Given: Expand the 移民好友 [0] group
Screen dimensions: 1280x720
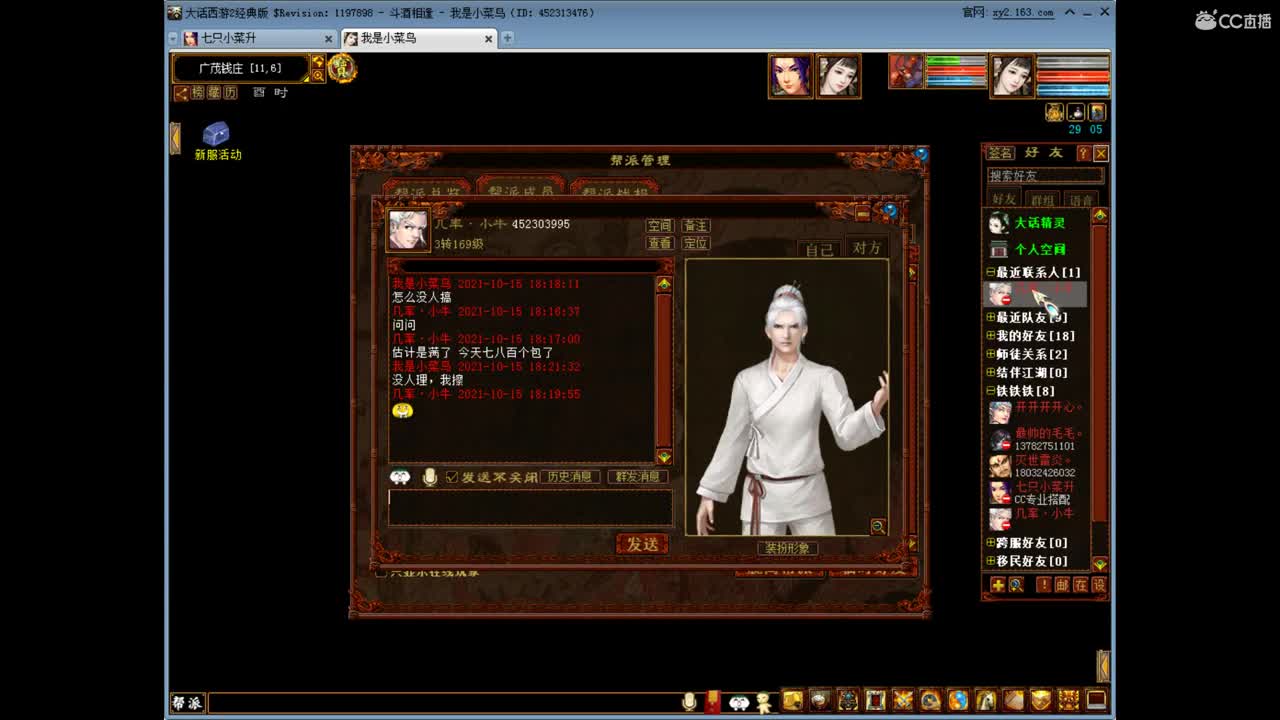Looking at the screenshot, I should click(x=991, y=561).
